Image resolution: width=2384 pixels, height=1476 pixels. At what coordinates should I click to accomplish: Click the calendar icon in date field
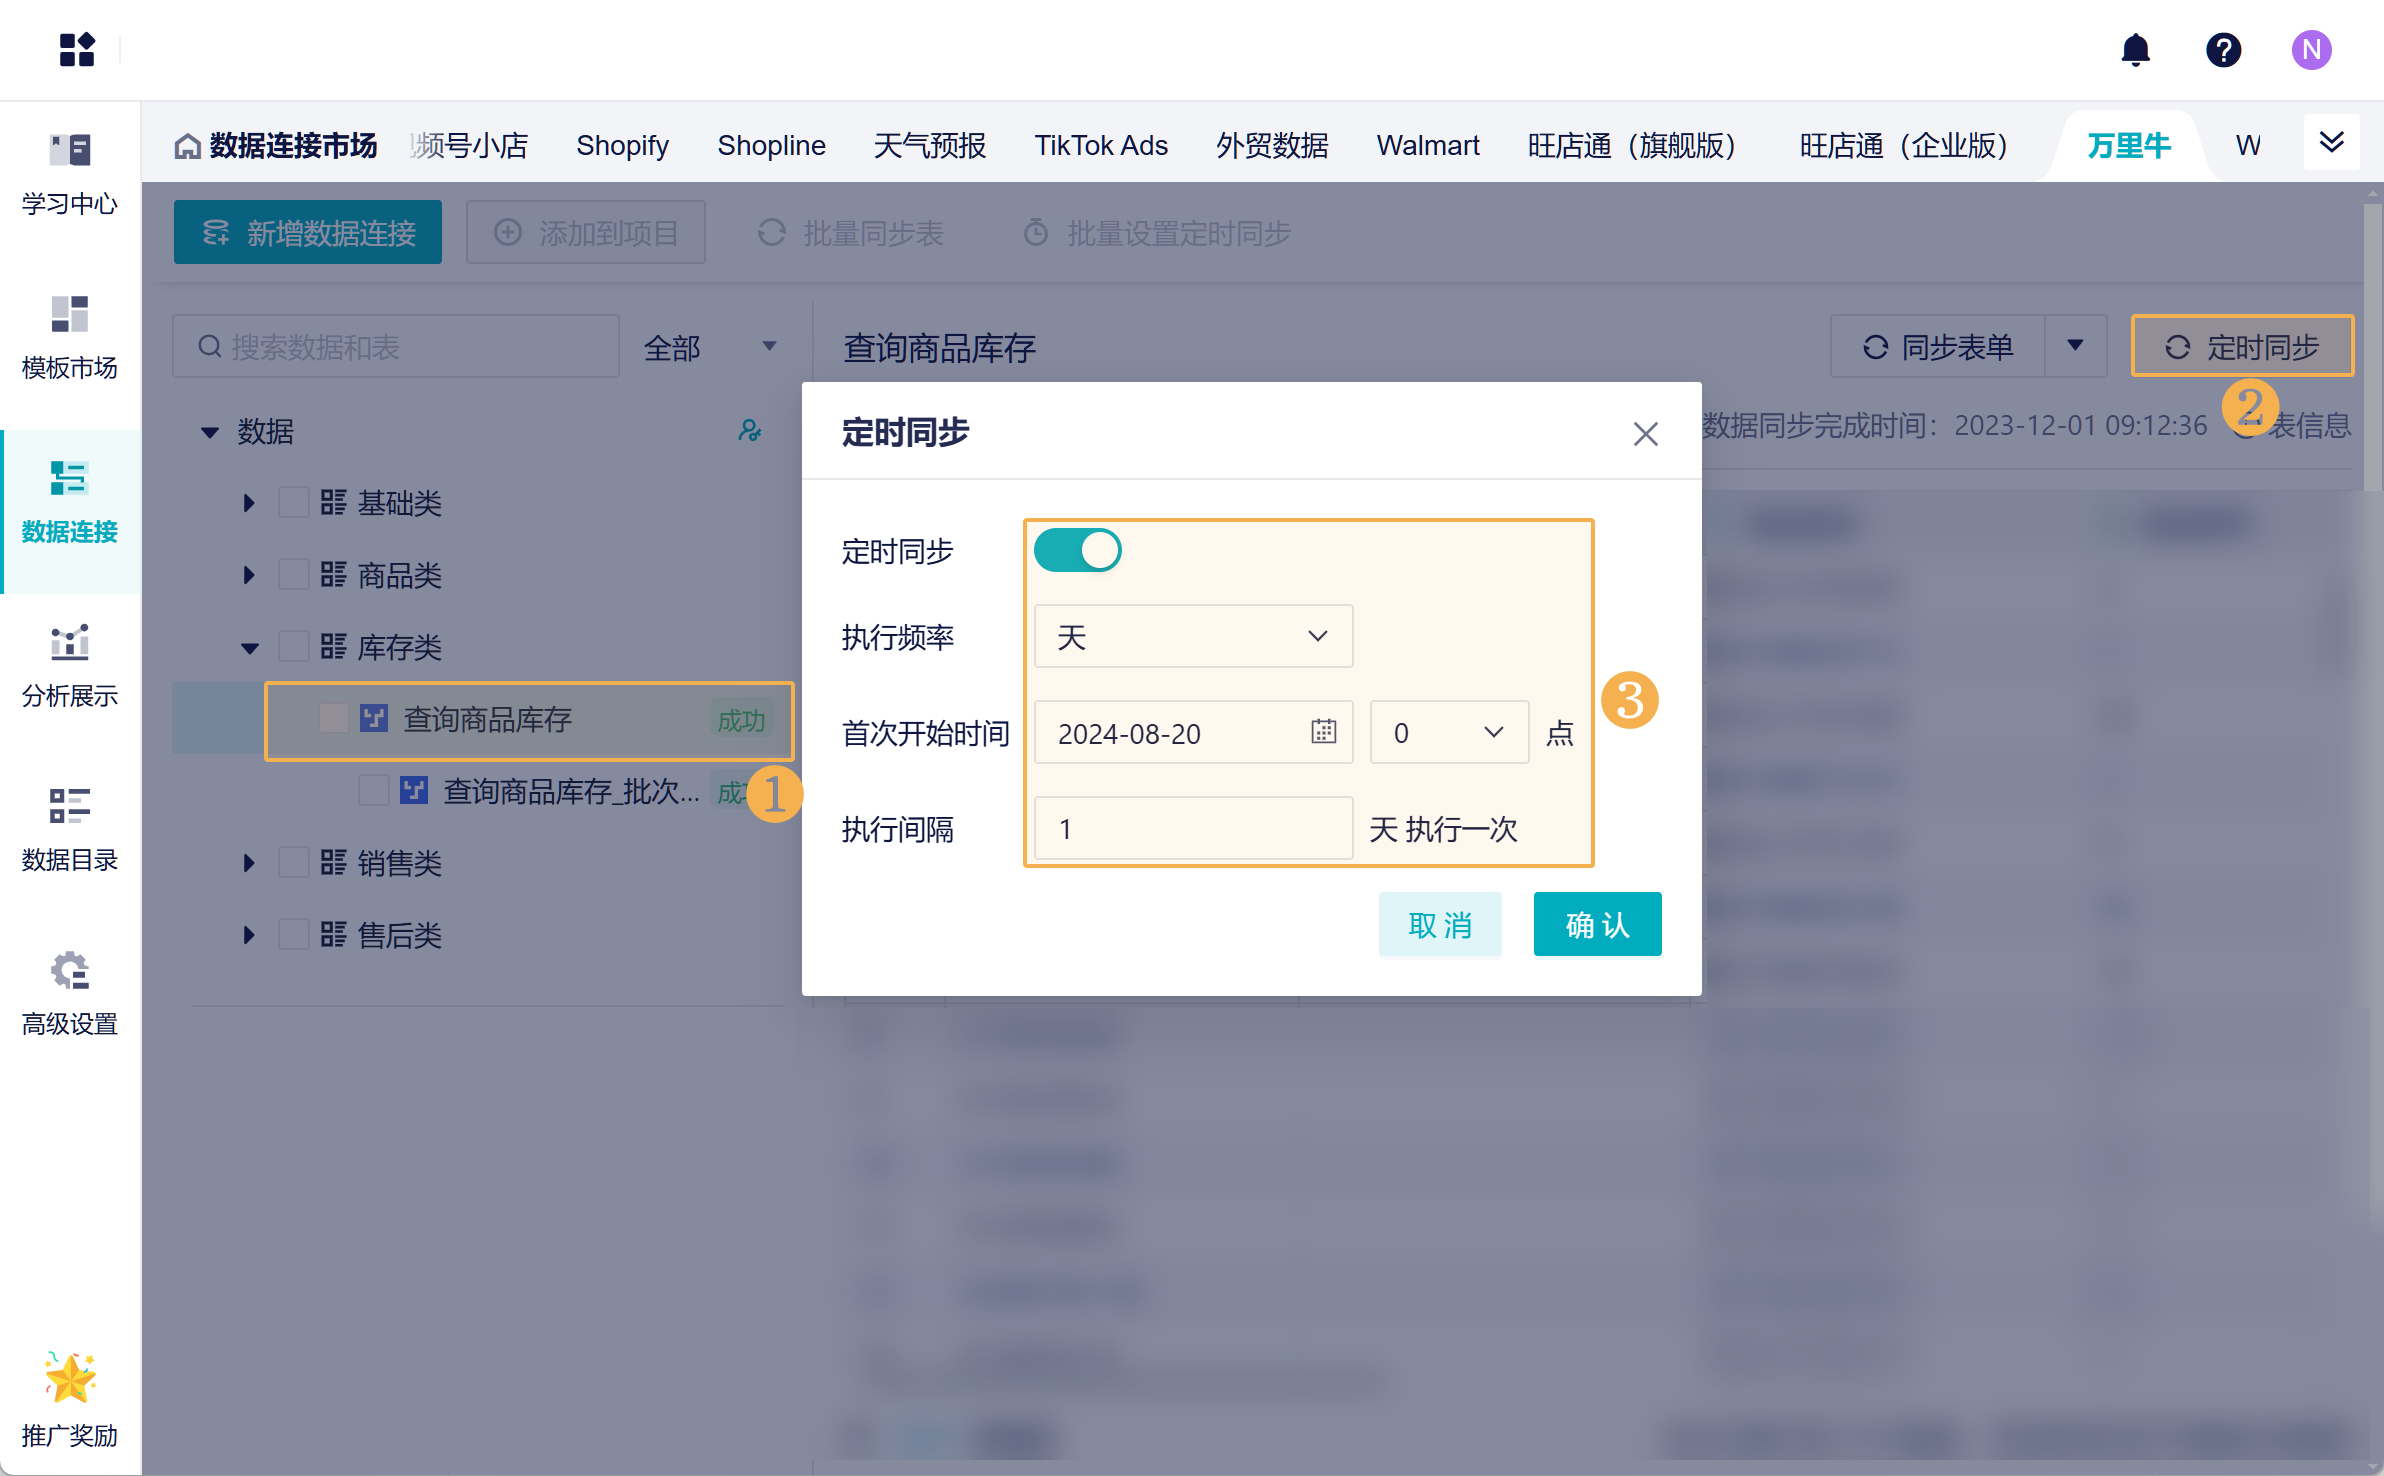(1323, 732)
